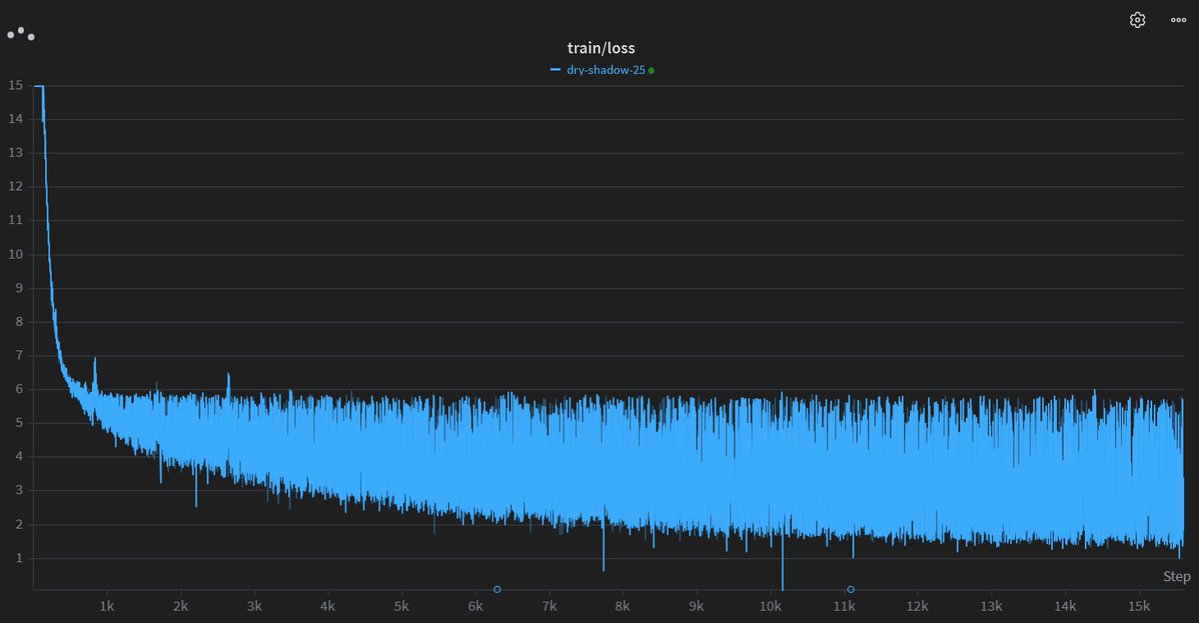Screen dimensions: 1199x623
Task: Click the 8k x-axis tick label
Action: tap(622, 606)
